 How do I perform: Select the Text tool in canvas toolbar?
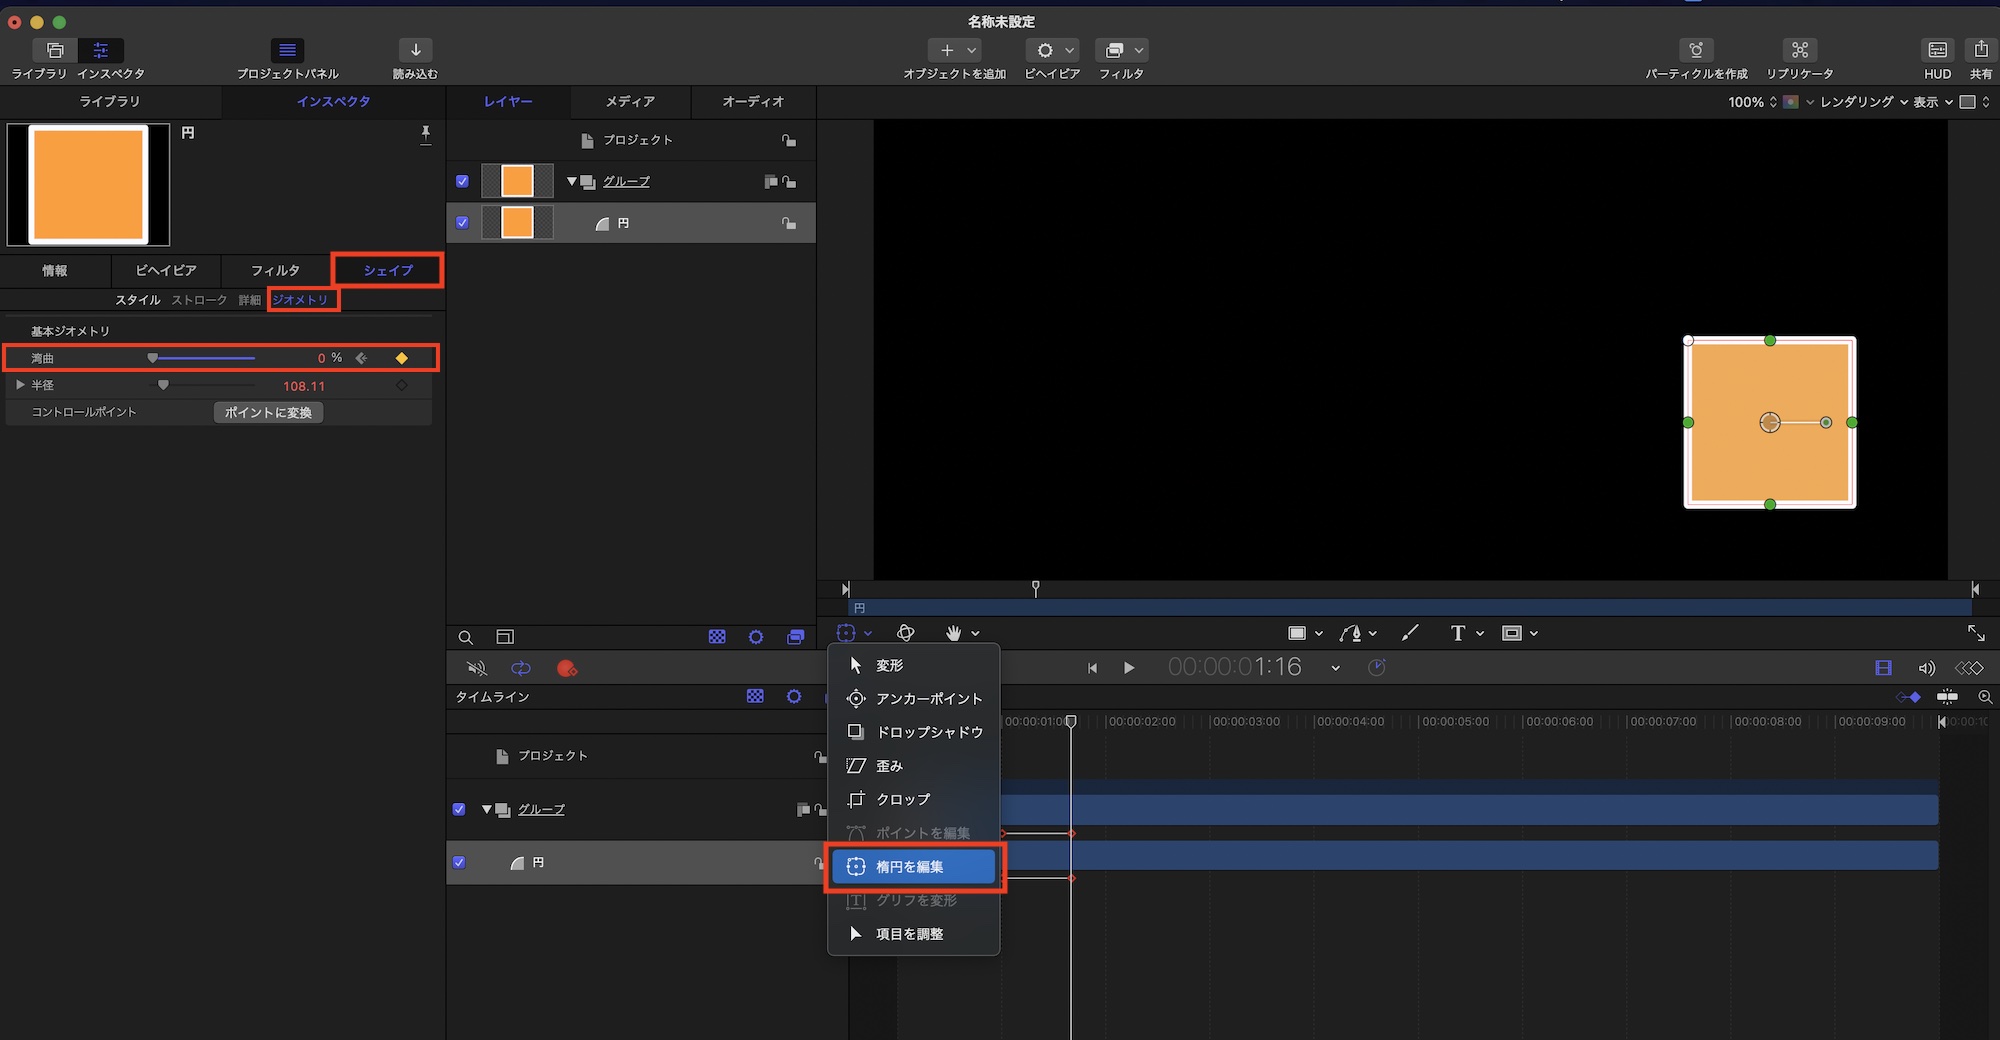click(1457, 633)
